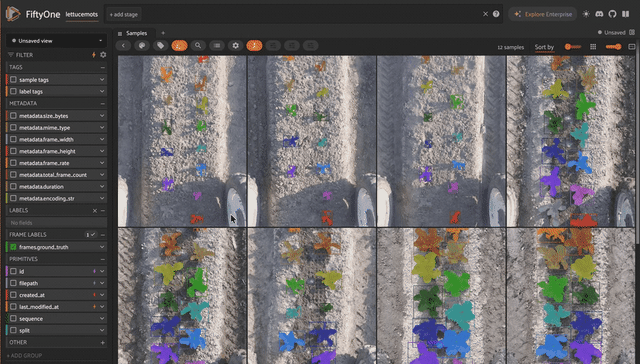The height and width of the screenshot is (364, 640).
Task: Check the metadata.total_frame_count field
Action: click(x=13, y=175)
